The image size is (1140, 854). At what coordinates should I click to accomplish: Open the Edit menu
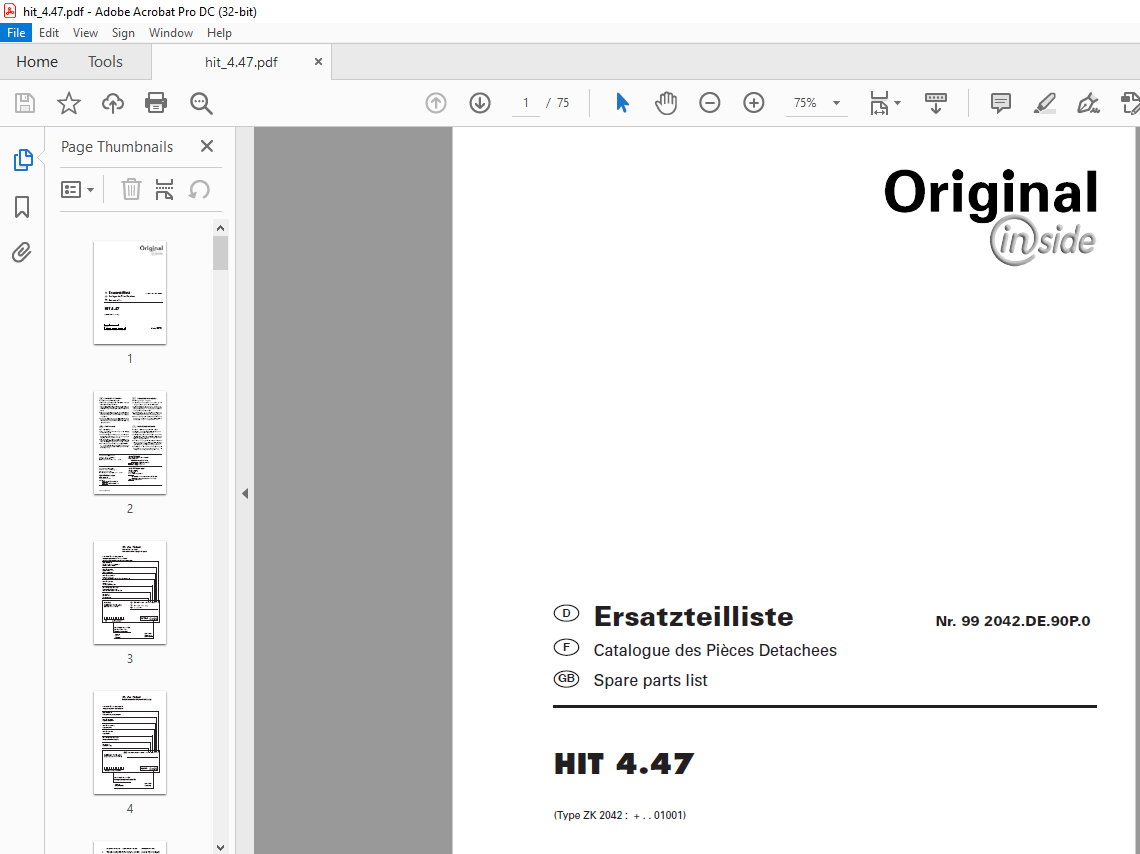pyautogui.click(x=49, y=33)
